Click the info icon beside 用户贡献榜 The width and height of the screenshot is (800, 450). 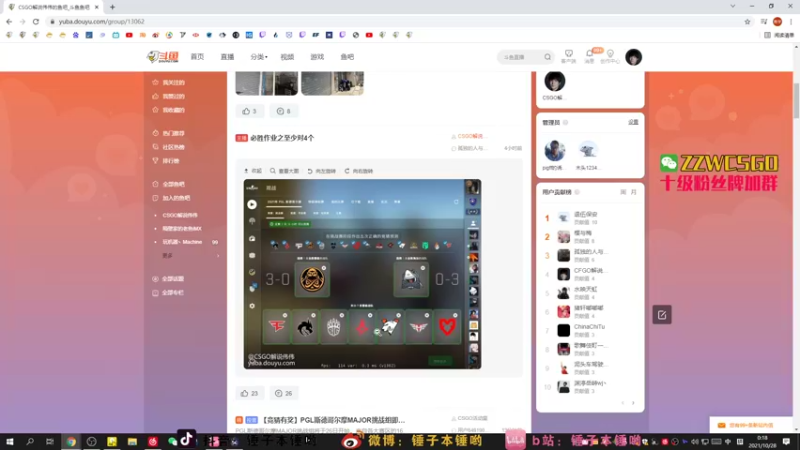[x=577, y=192]
